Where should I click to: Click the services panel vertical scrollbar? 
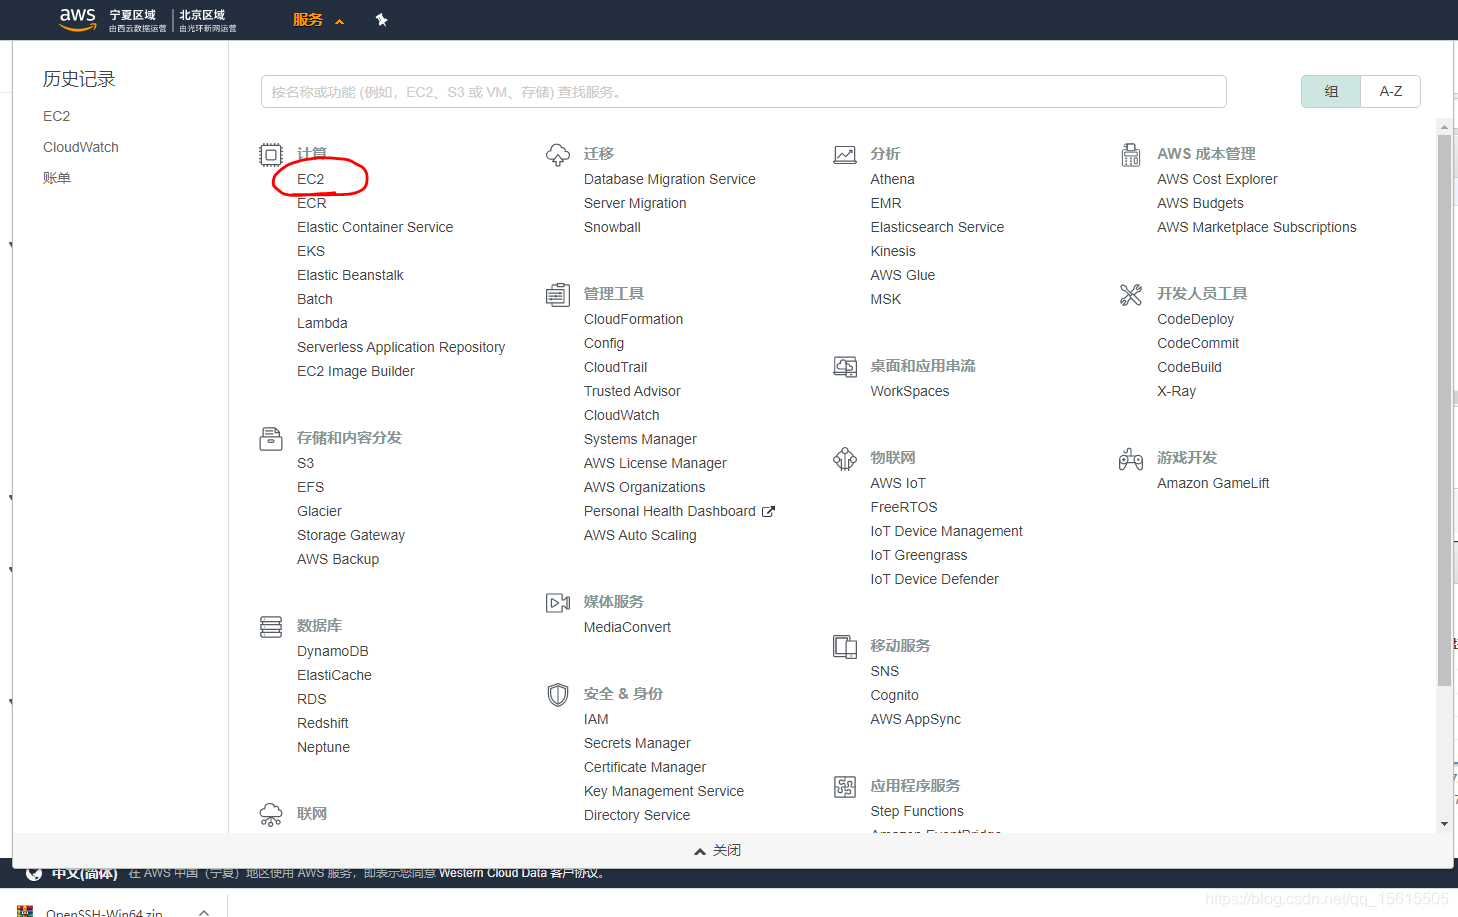click(1444, 410)
